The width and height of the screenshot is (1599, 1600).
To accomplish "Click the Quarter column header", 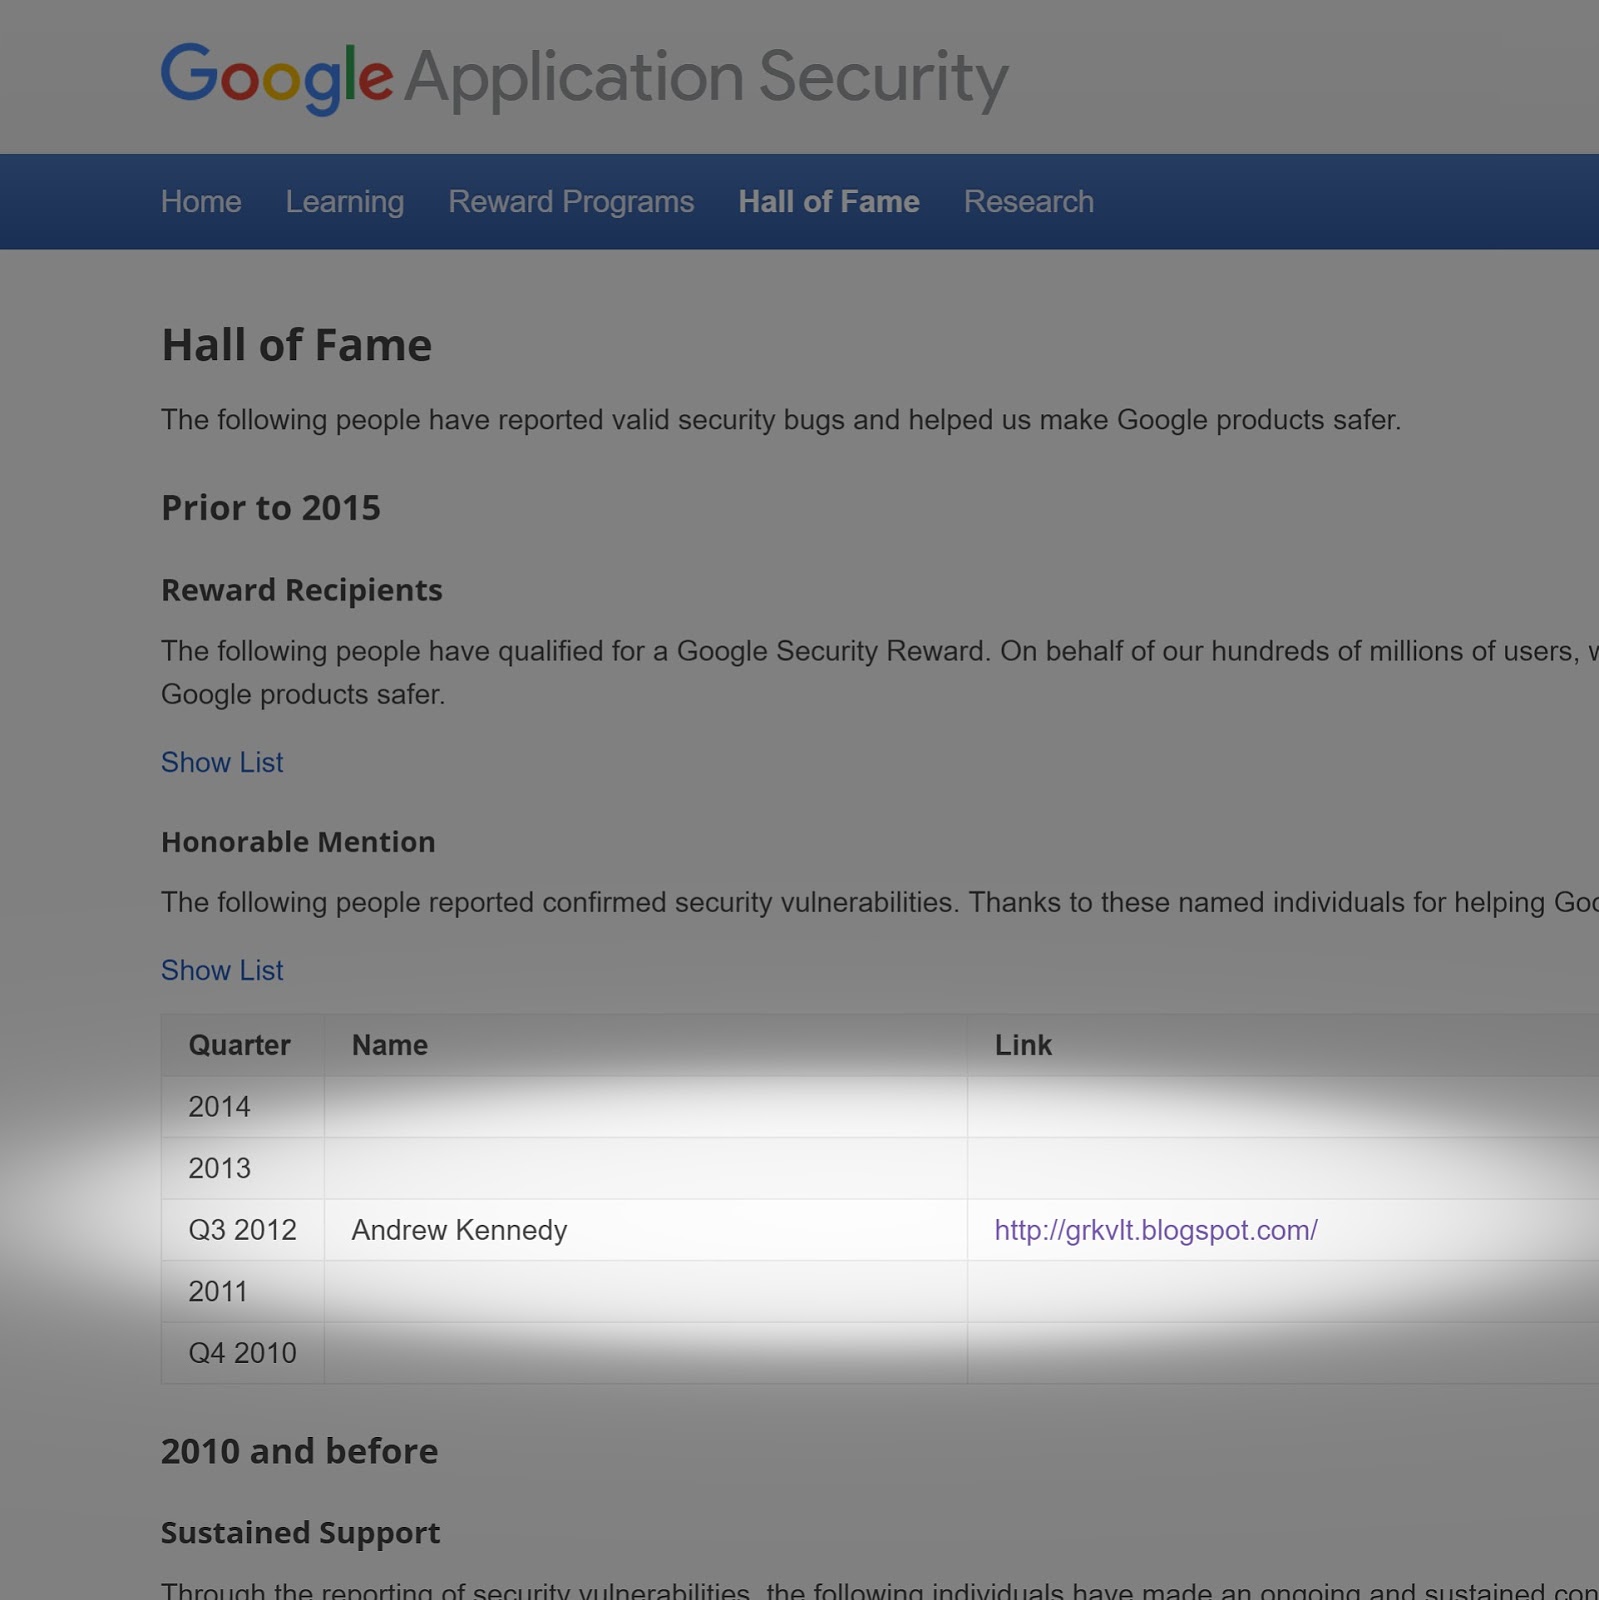I will click(x=243, y=1045).
